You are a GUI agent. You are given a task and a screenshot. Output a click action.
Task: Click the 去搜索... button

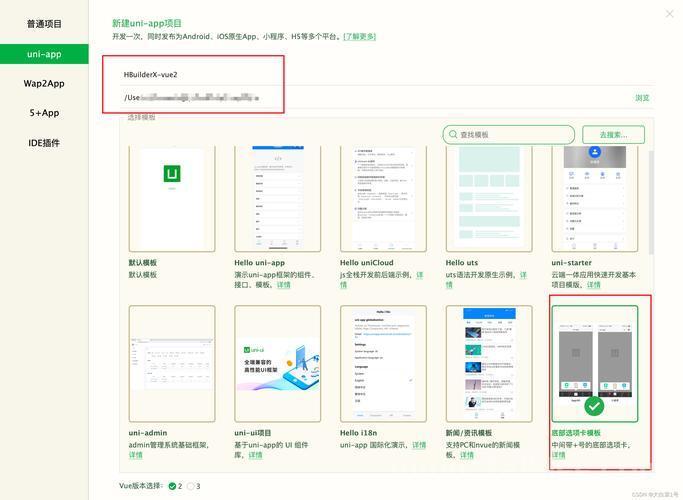coord(613,135)
